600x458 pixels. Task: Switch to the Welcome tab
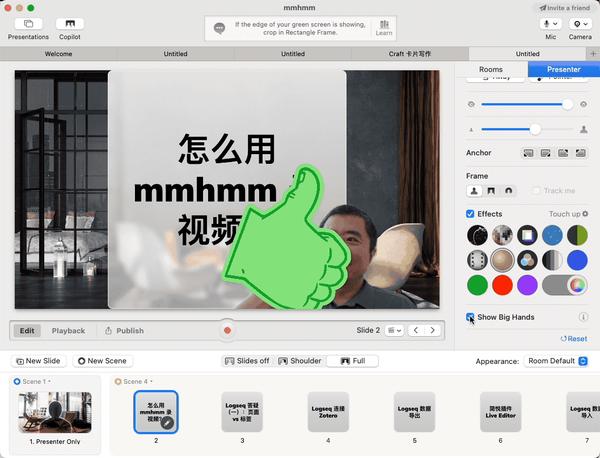59,54
